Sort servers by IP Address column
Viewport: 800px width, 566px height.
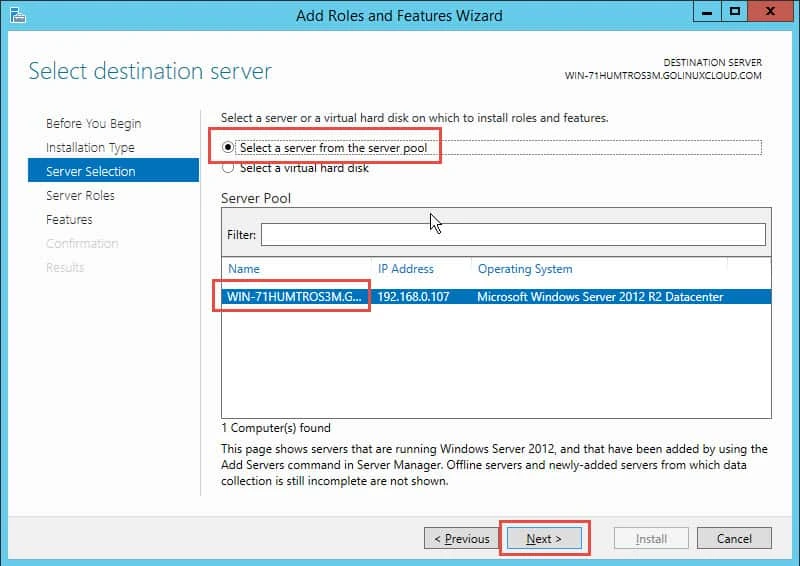(x=406, y=269)
